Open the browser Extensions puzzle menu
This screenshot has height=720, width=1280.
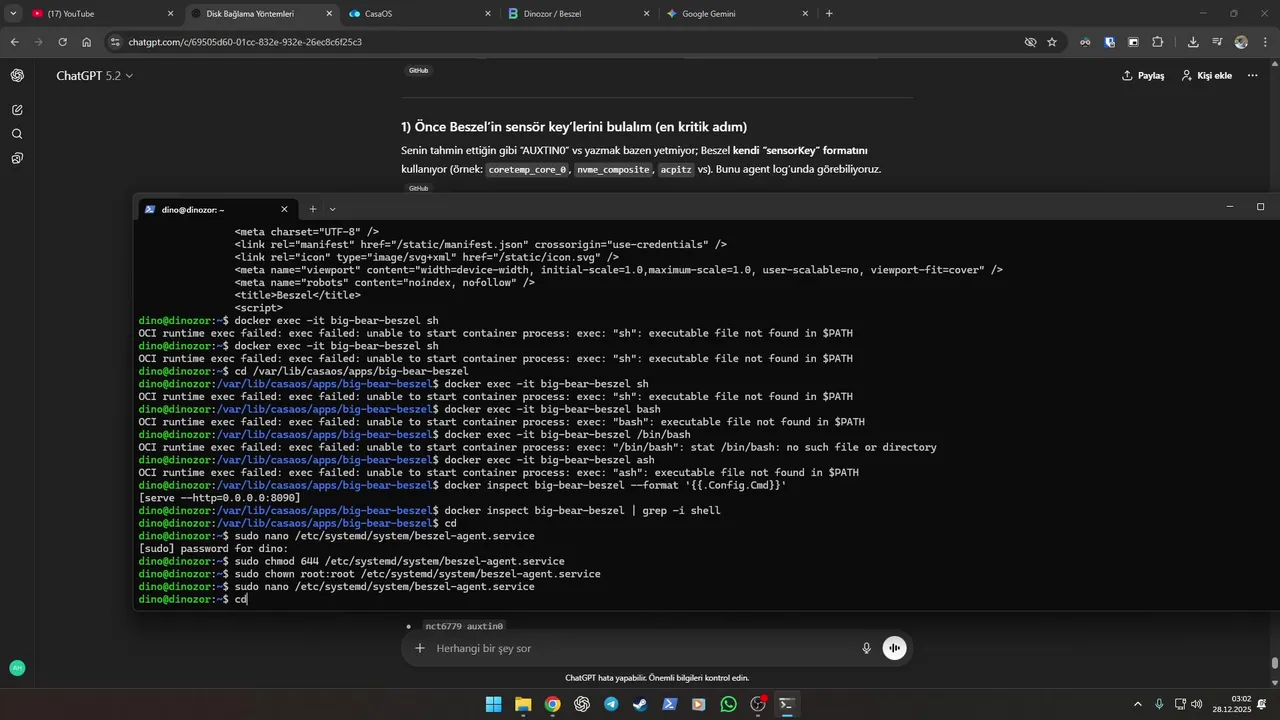point(1158,42)
